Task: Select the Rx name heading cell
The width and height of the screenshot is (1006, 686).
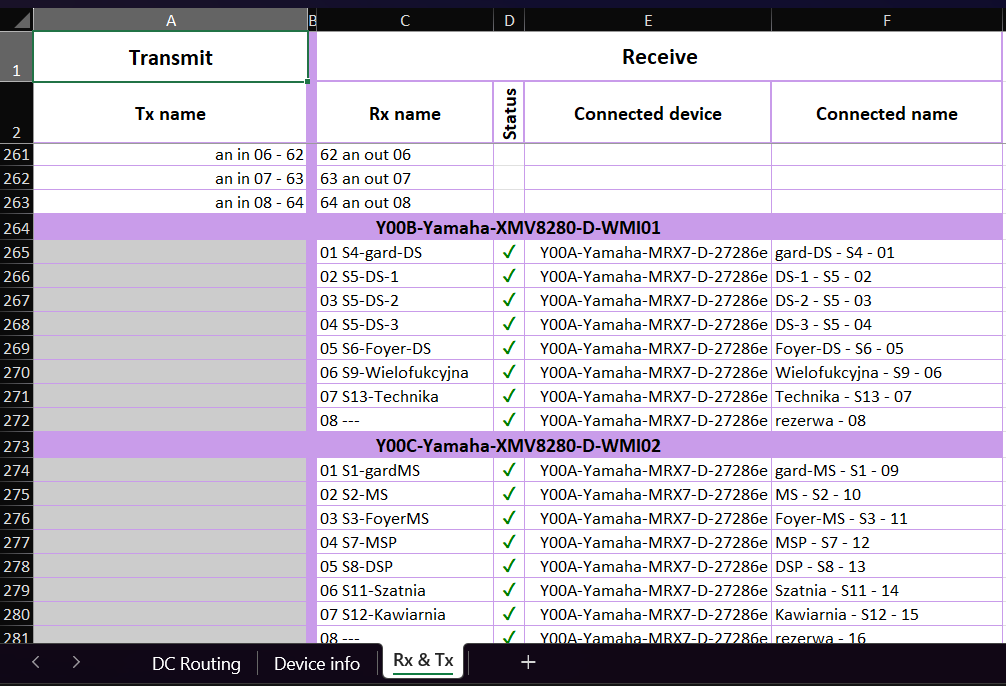Action: [x=405, y=113]
